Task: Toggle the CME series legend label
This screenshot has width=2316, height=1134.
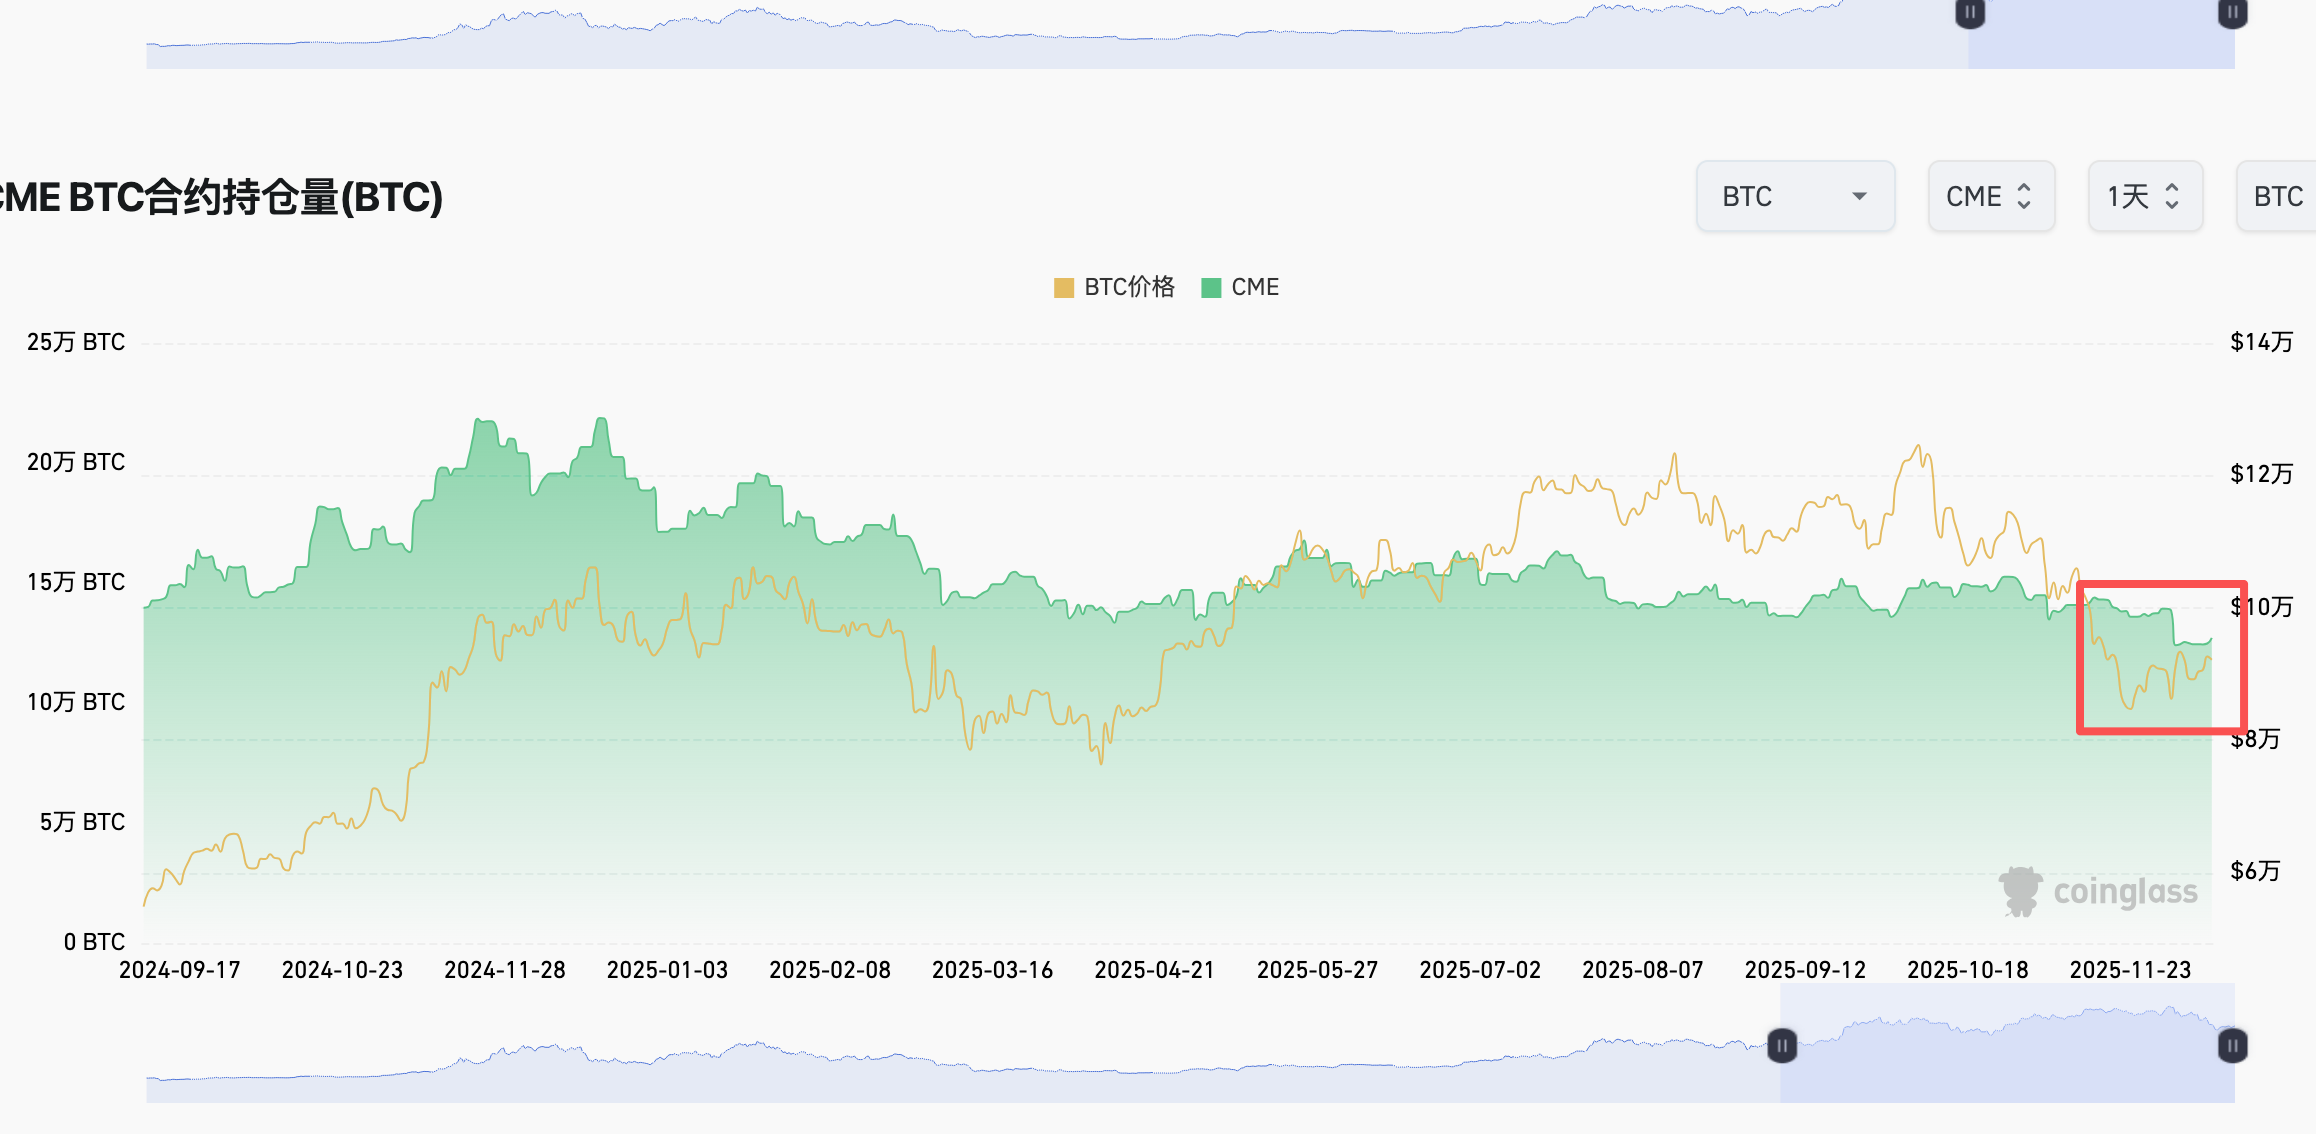Action: point(1255,288)
